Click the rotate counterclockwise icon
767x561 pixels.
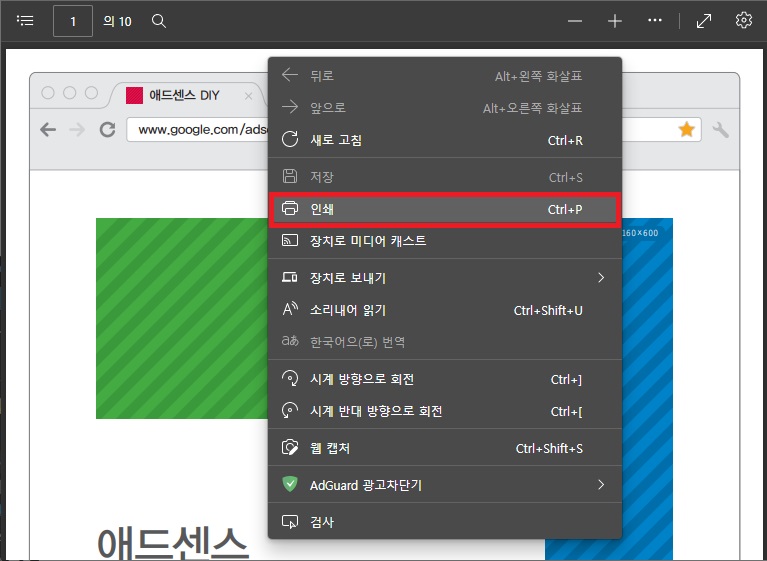coord(290,410)
